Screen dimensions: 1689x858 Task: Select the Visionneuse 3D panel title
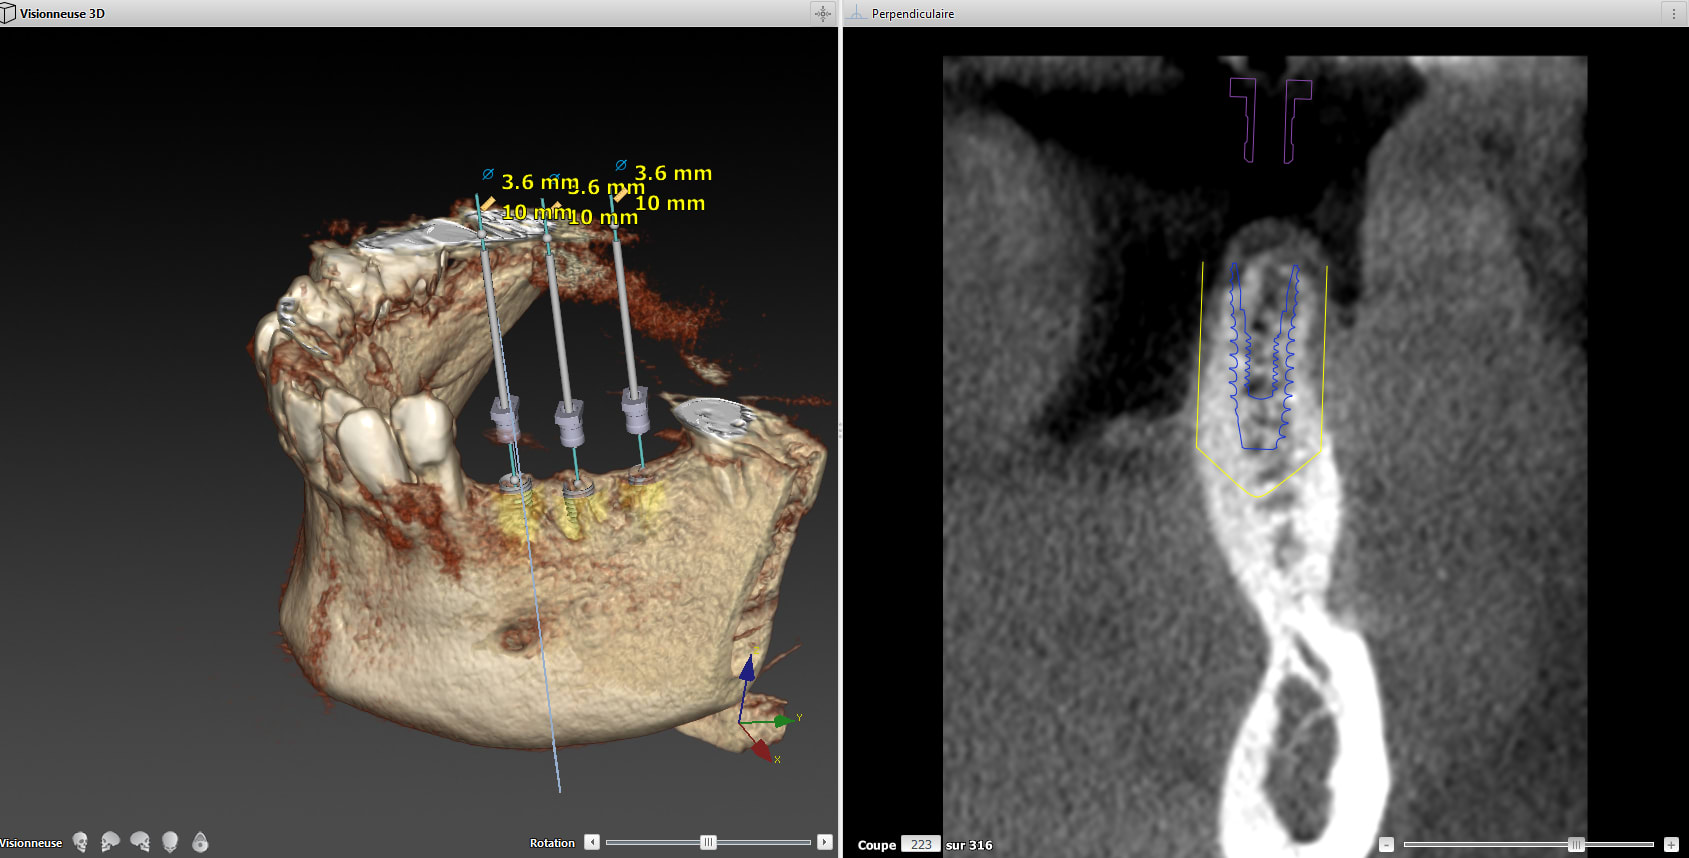point(62,14)
